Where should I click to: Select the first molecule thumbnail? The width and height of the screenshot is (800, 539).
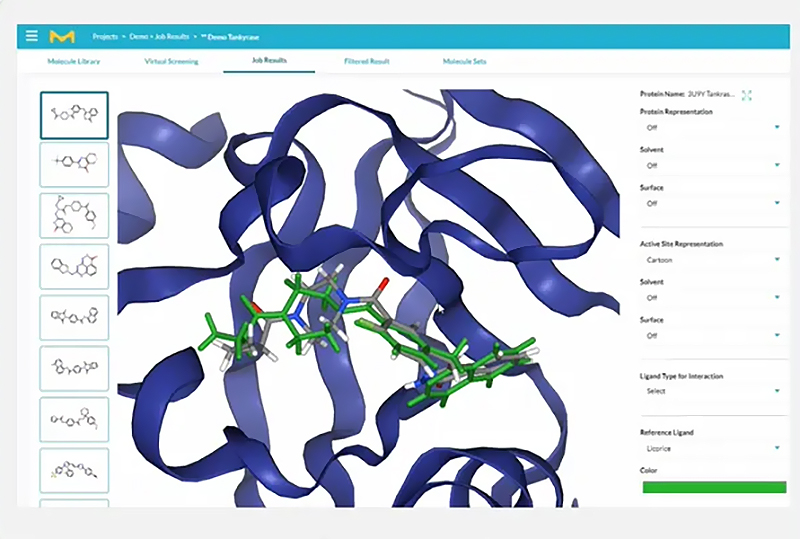coord(74,115)
